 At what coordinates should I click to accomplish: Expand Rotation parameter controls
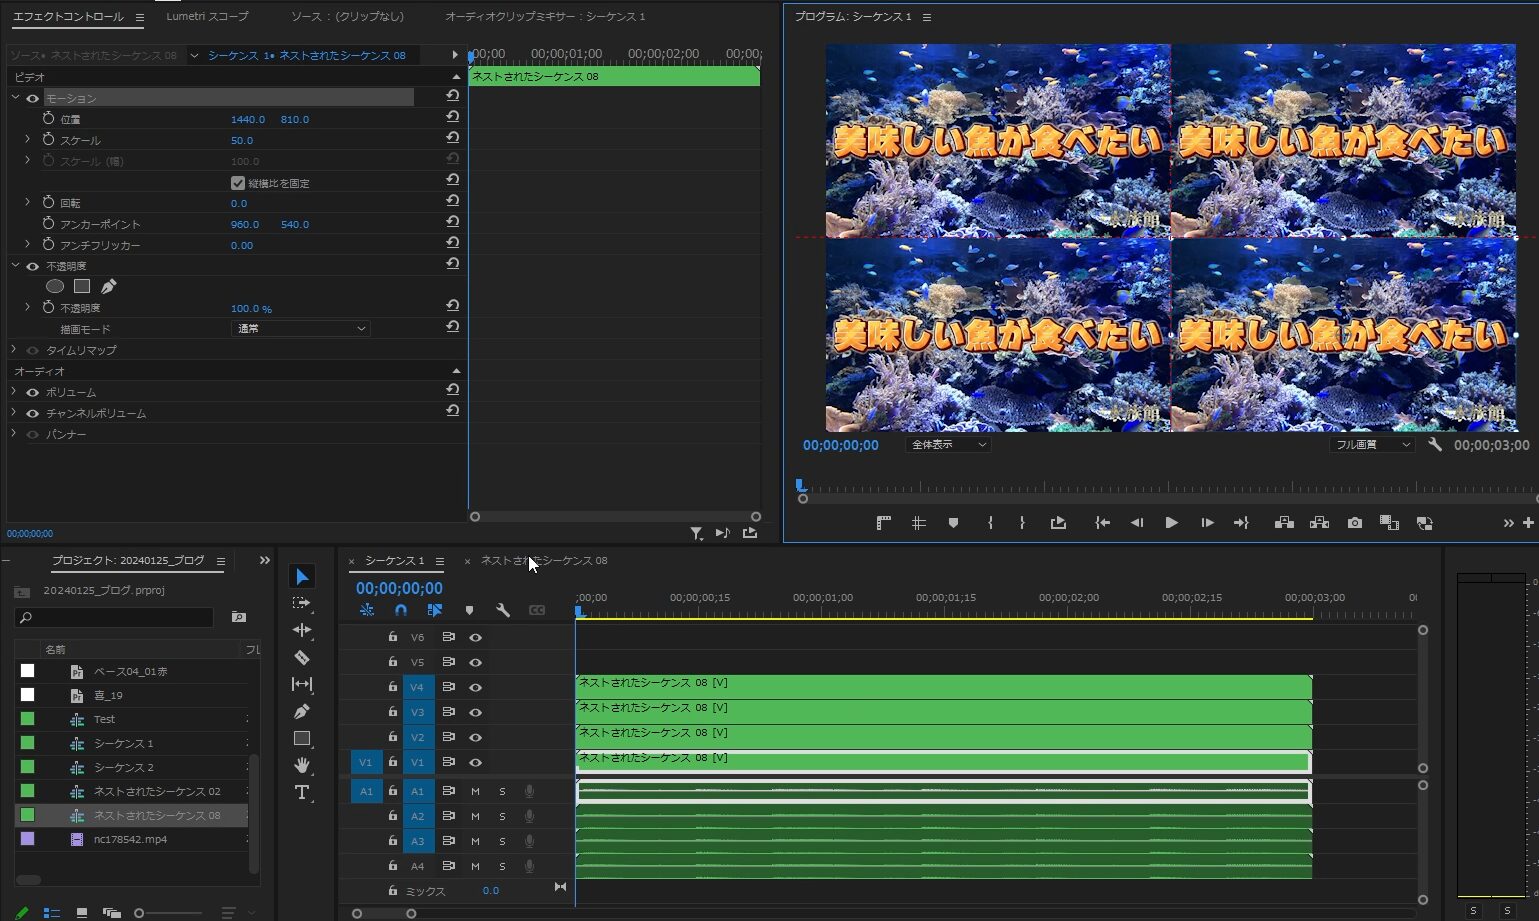tap(28, 202)
